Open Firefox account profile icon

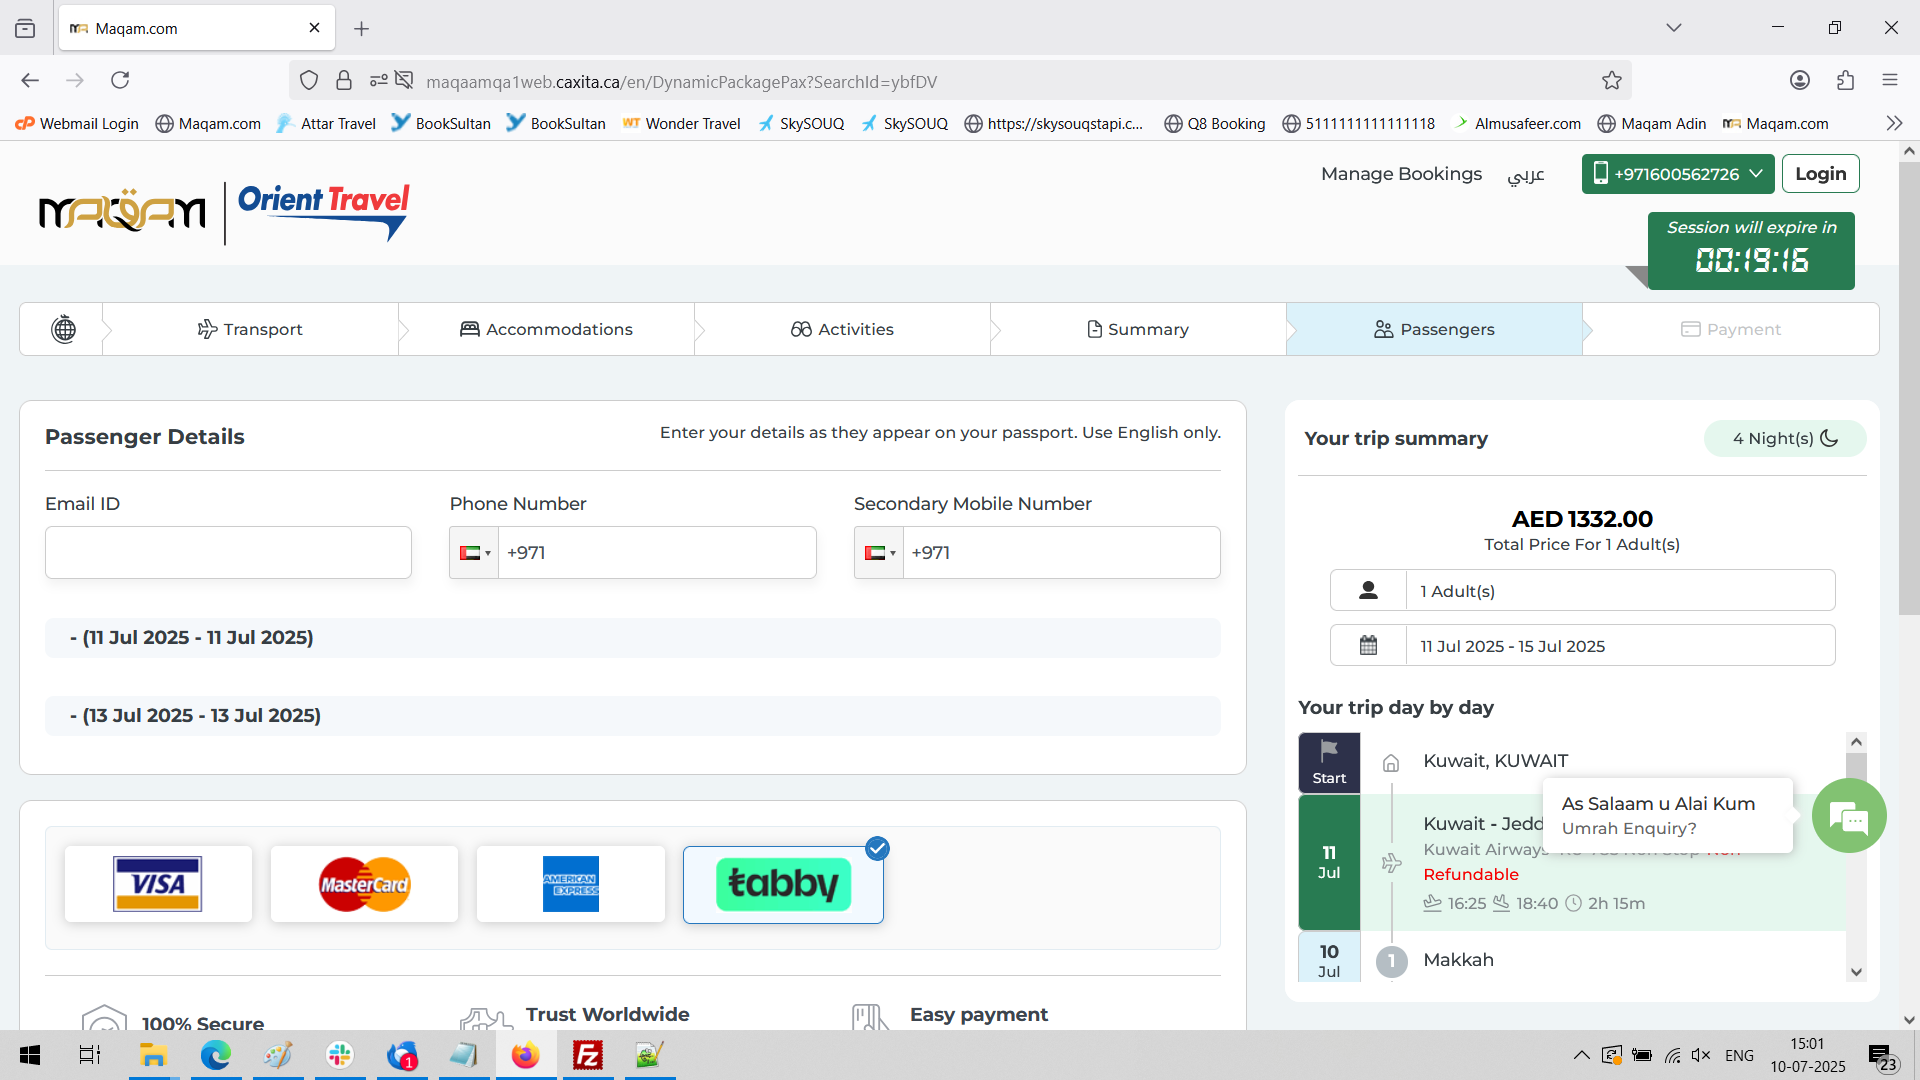click(1799, 81)
